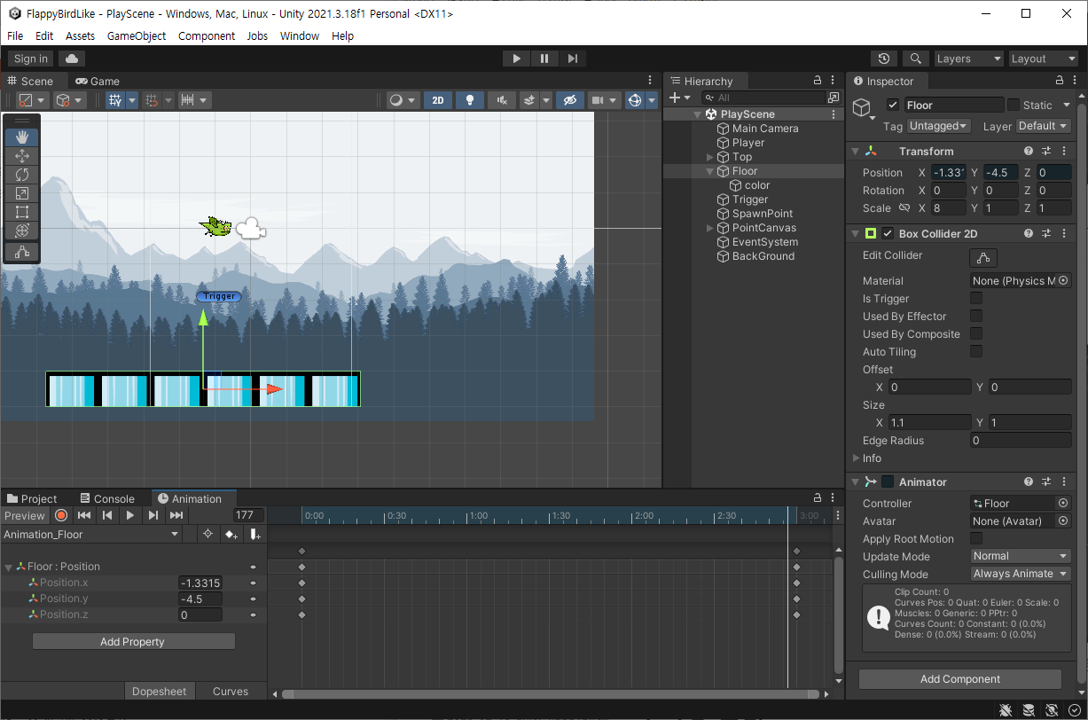Click the Pause button in toolbar
The width and height of the screenshot is (1088, 720).
point(544,59)
